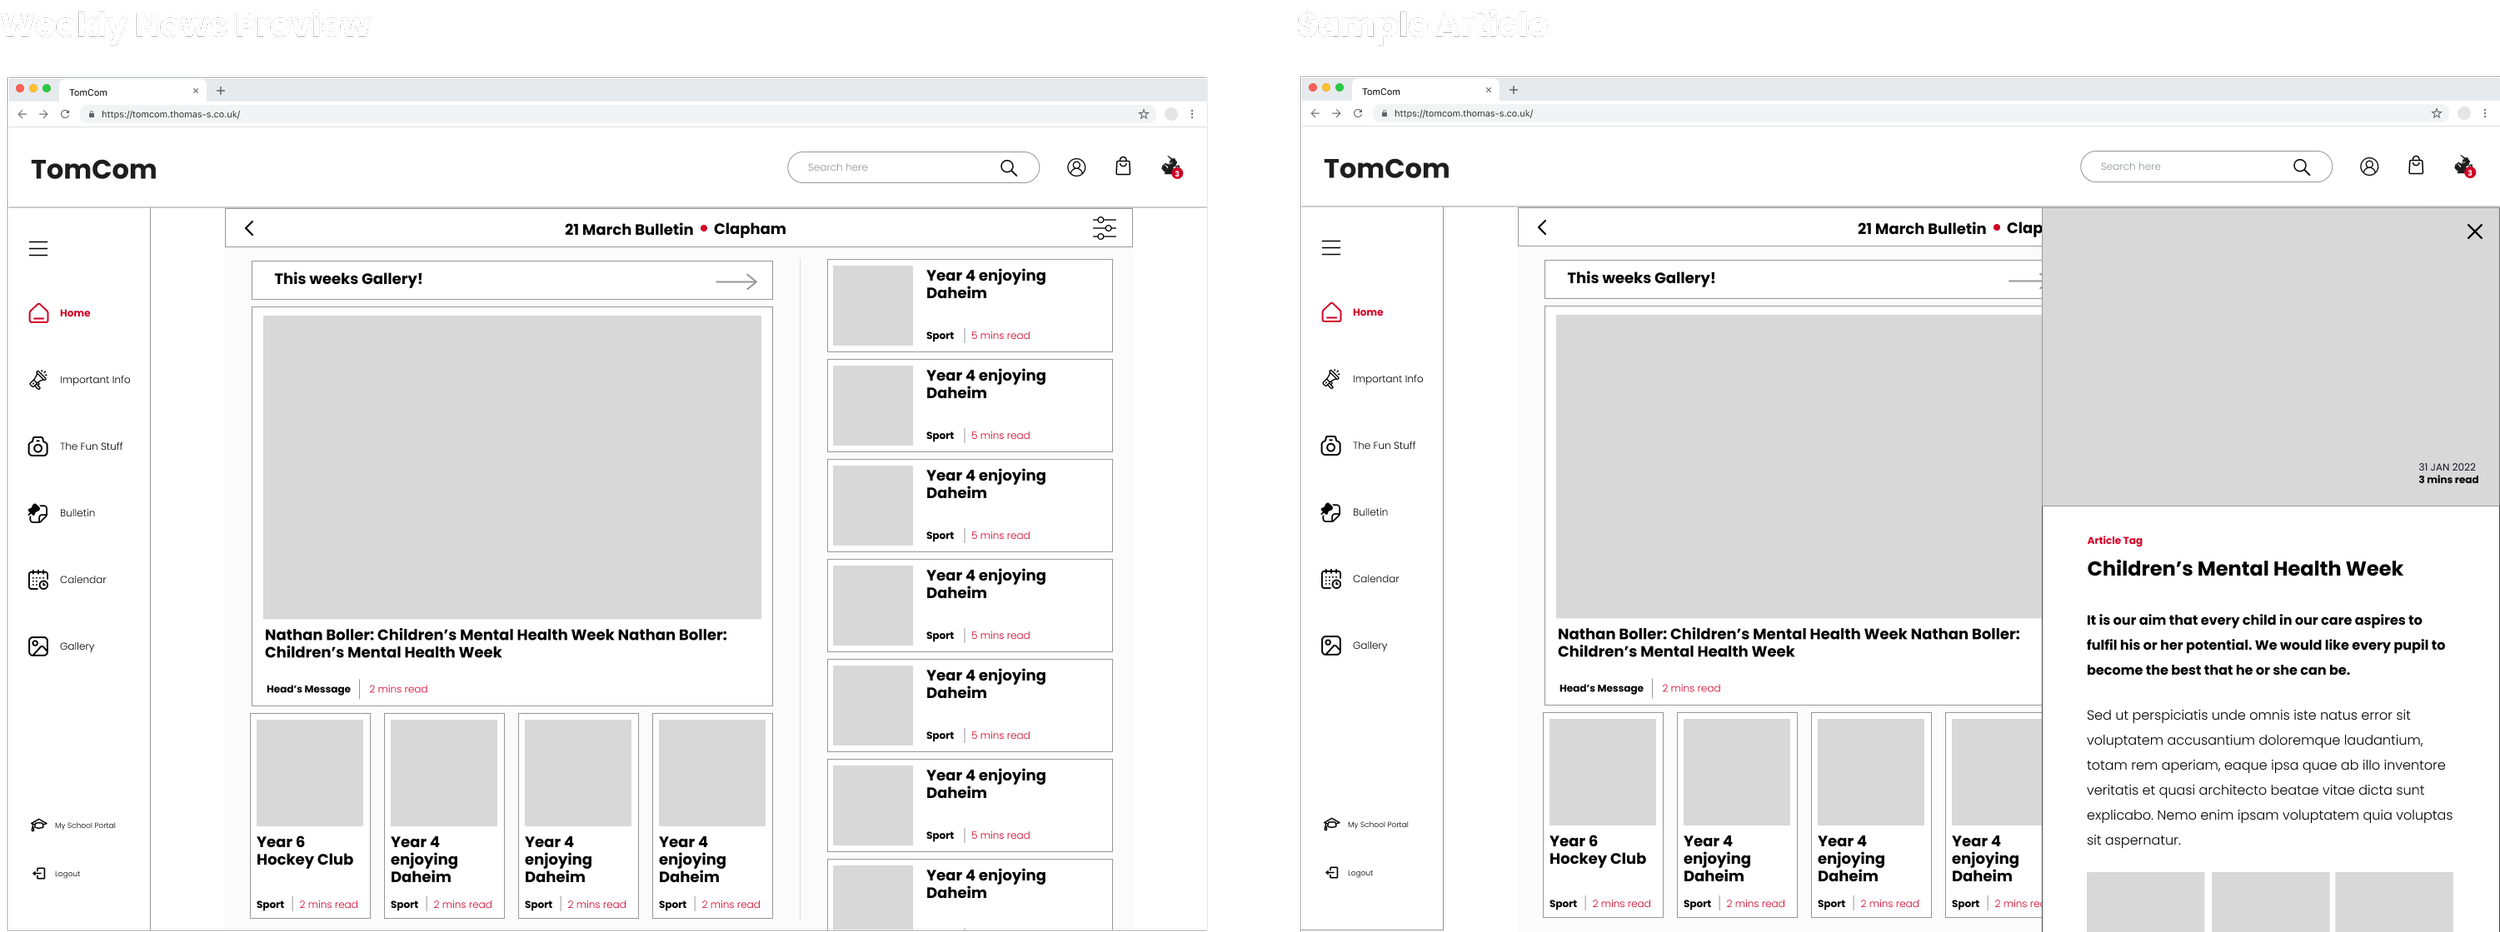Close the article panel with X
This screenshot has height=932, width=2500.
click(x=2475, y=231)
